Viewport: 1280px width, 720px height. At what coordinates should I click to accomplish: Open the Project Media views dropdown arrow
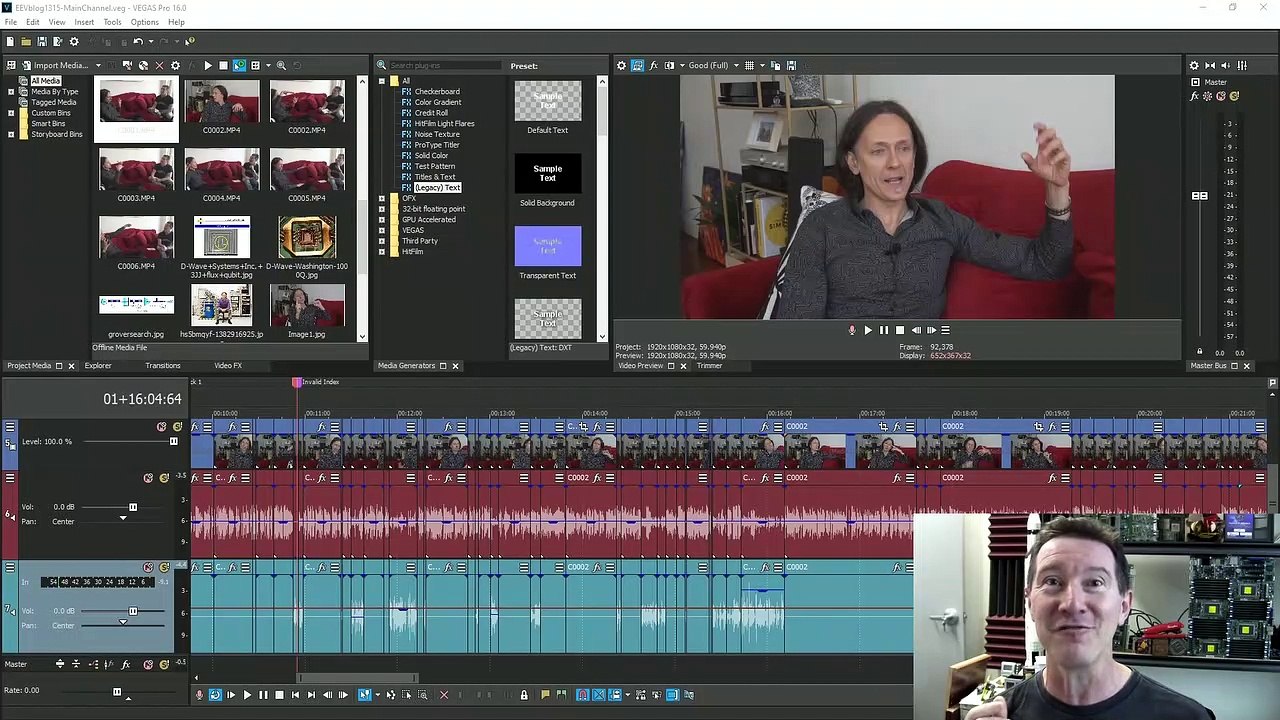pyautogui.click(x=266, y=66)
